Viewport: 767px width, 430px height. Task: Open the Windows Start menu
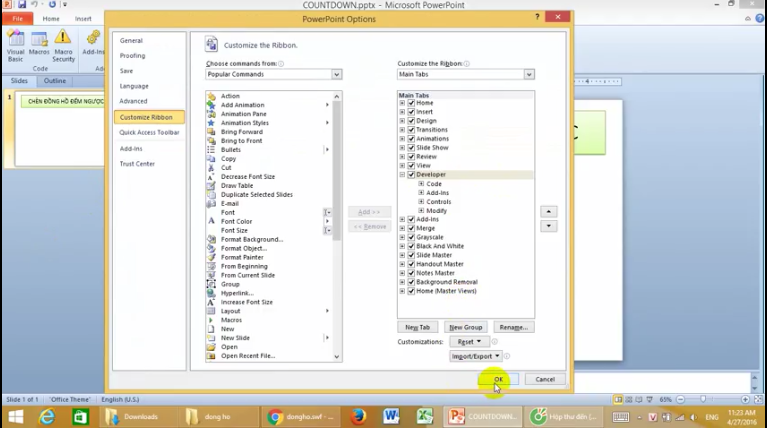click(16, 417)
